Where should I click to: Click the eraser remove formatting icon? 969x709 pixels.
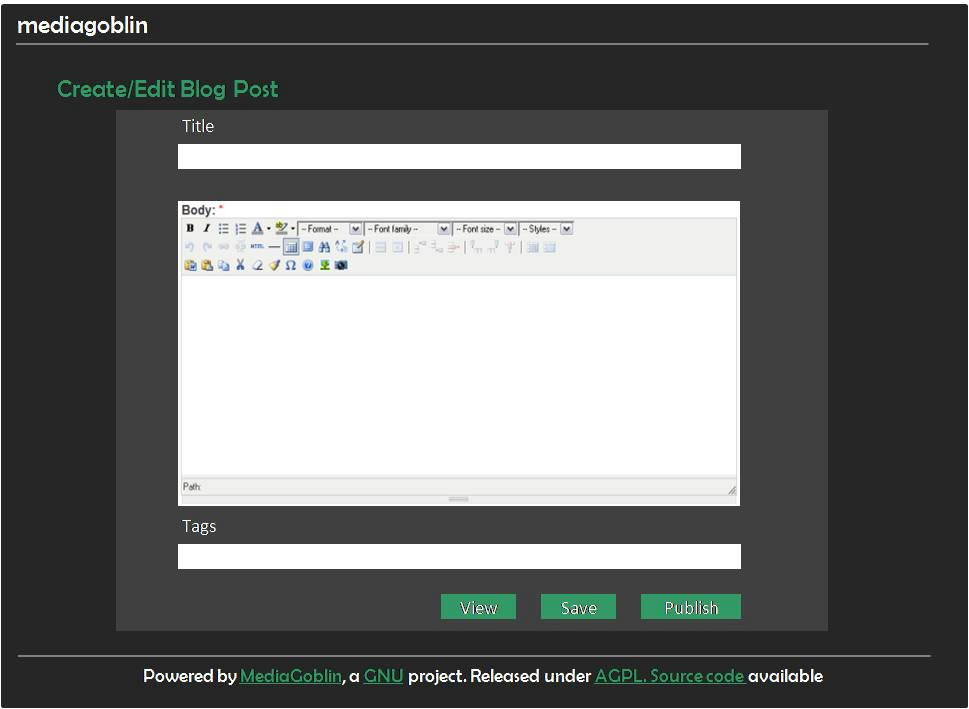(x=257, y=265)
